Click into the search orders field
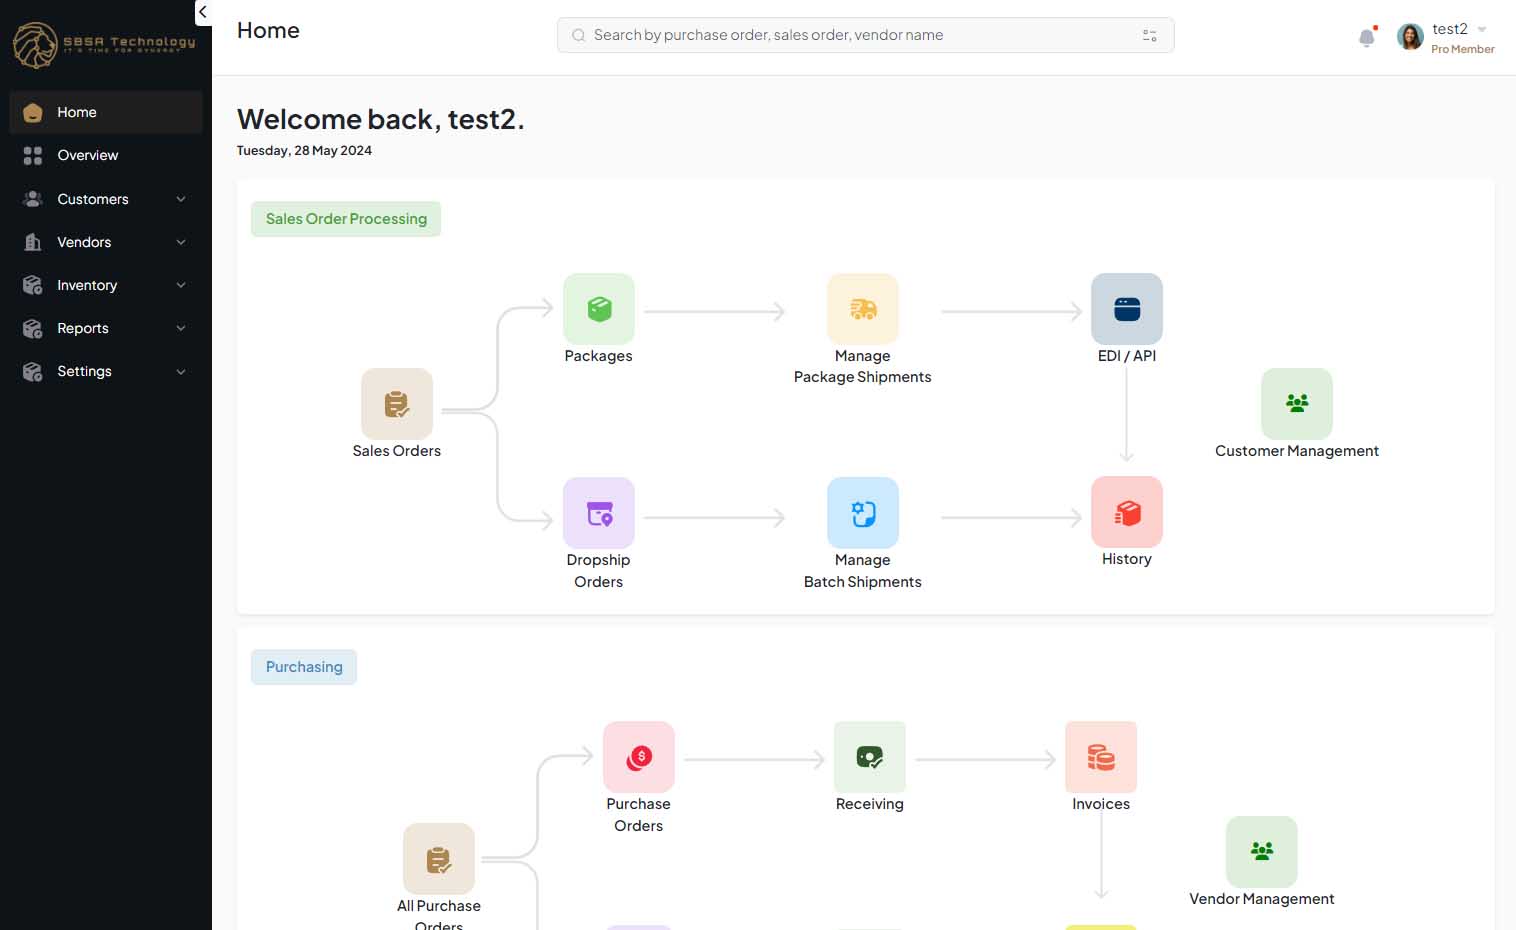The width and height of the screenshot is (1516, 930). 866,35
